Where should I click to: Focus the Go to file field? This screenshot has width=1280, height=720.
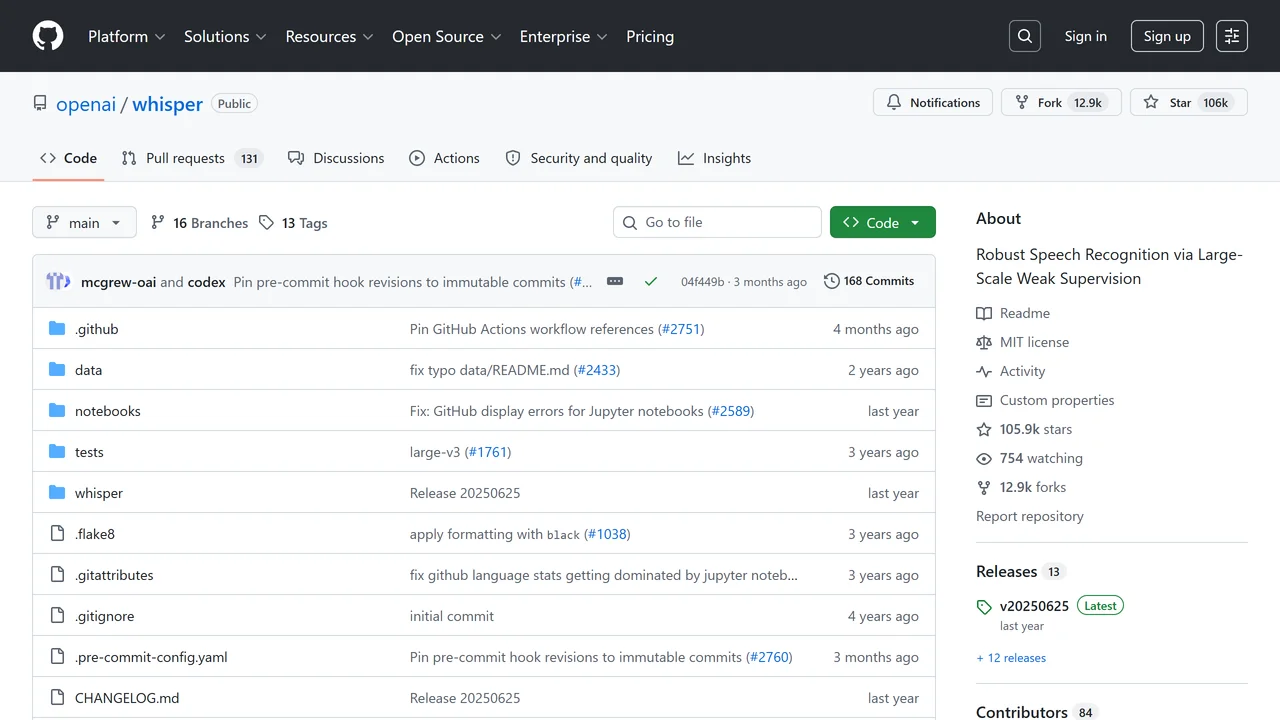tap(717, 222)
